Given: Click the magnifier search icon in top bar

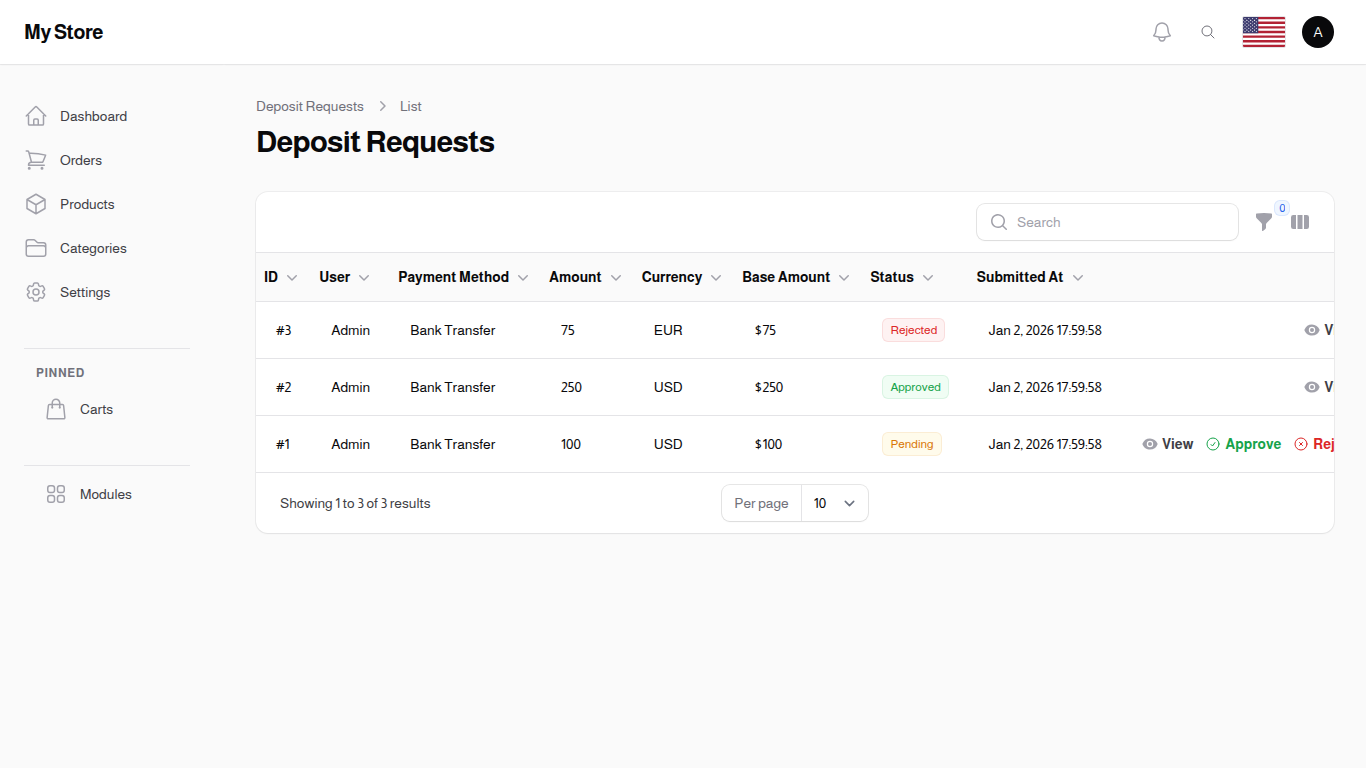Looking at the screenshot, I should pos(1208,31).
